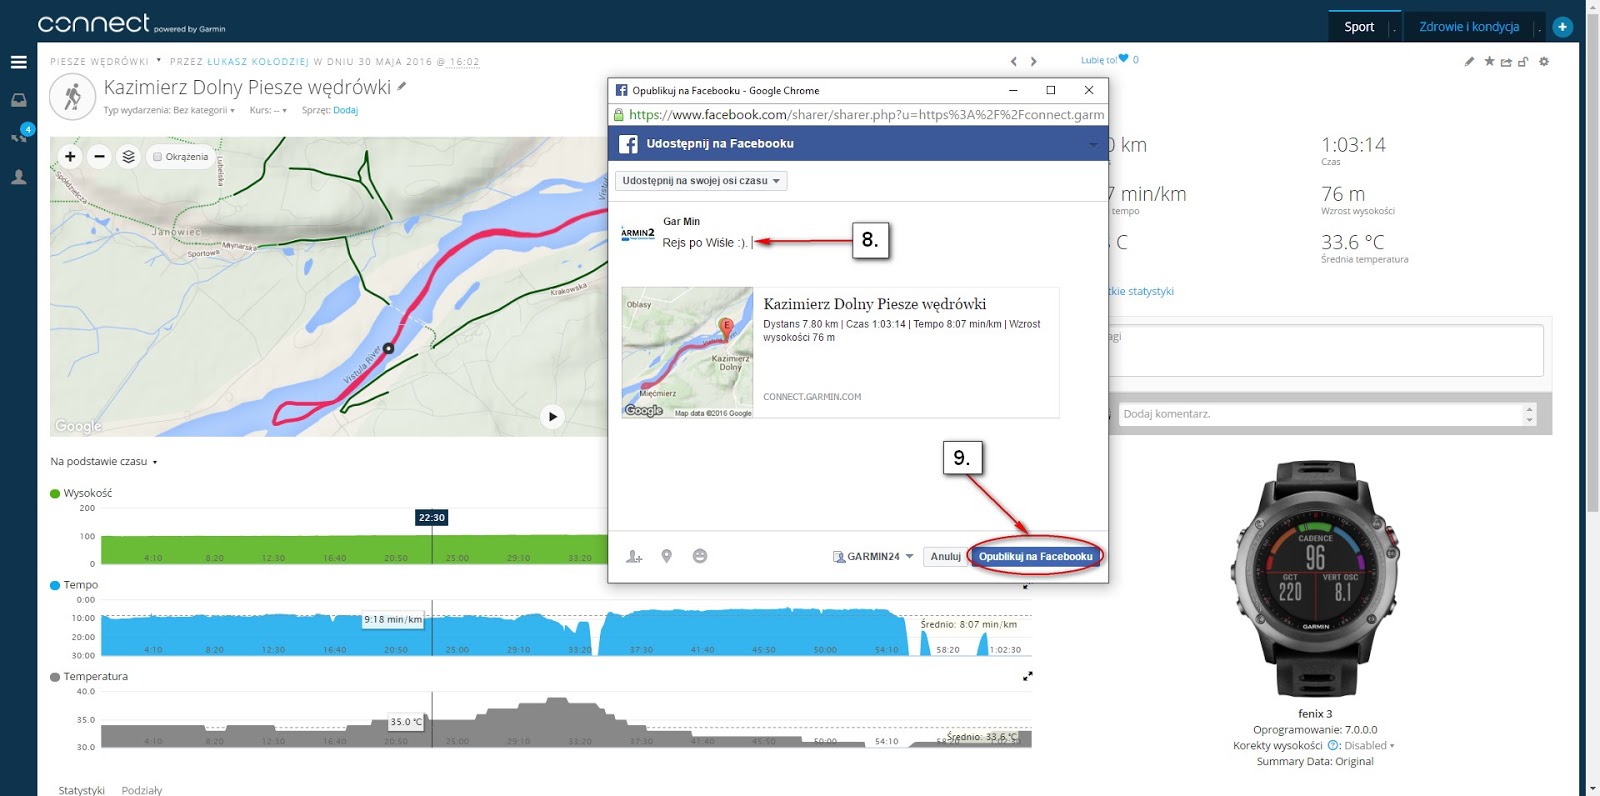Expand the Temperatura chart fullscreen
The width and height of the screenshot is (1600, 796).
pos(1027,676)
